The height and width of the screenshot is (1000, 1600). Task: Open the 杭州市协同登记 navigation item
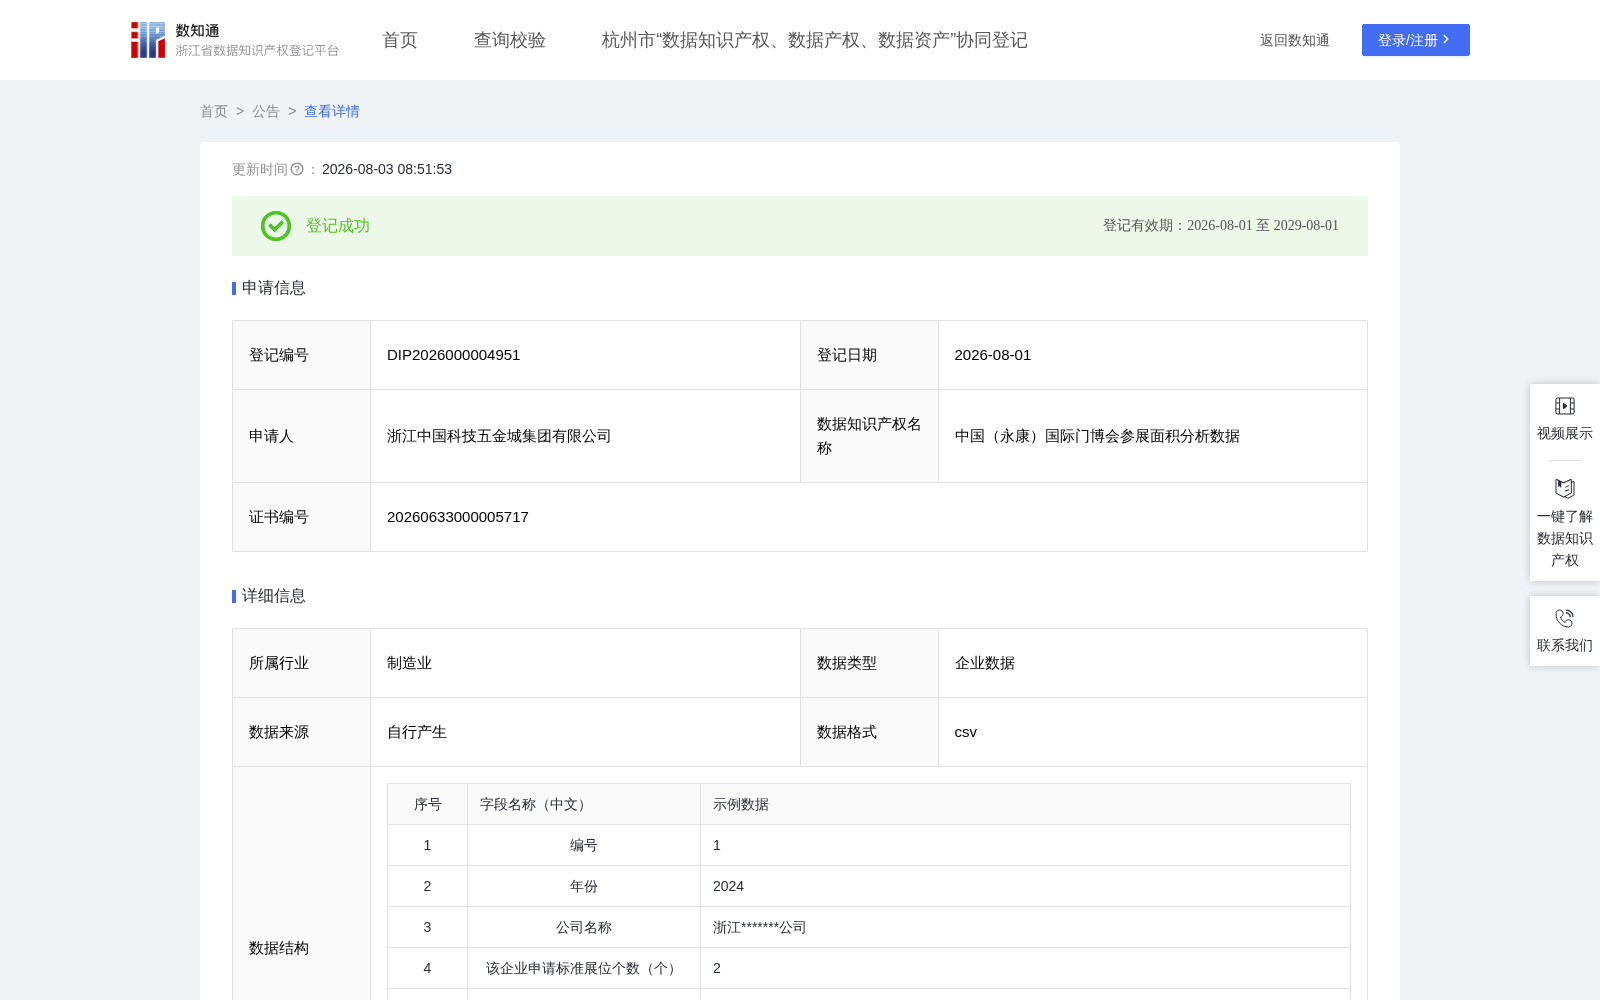pos(815,40)
